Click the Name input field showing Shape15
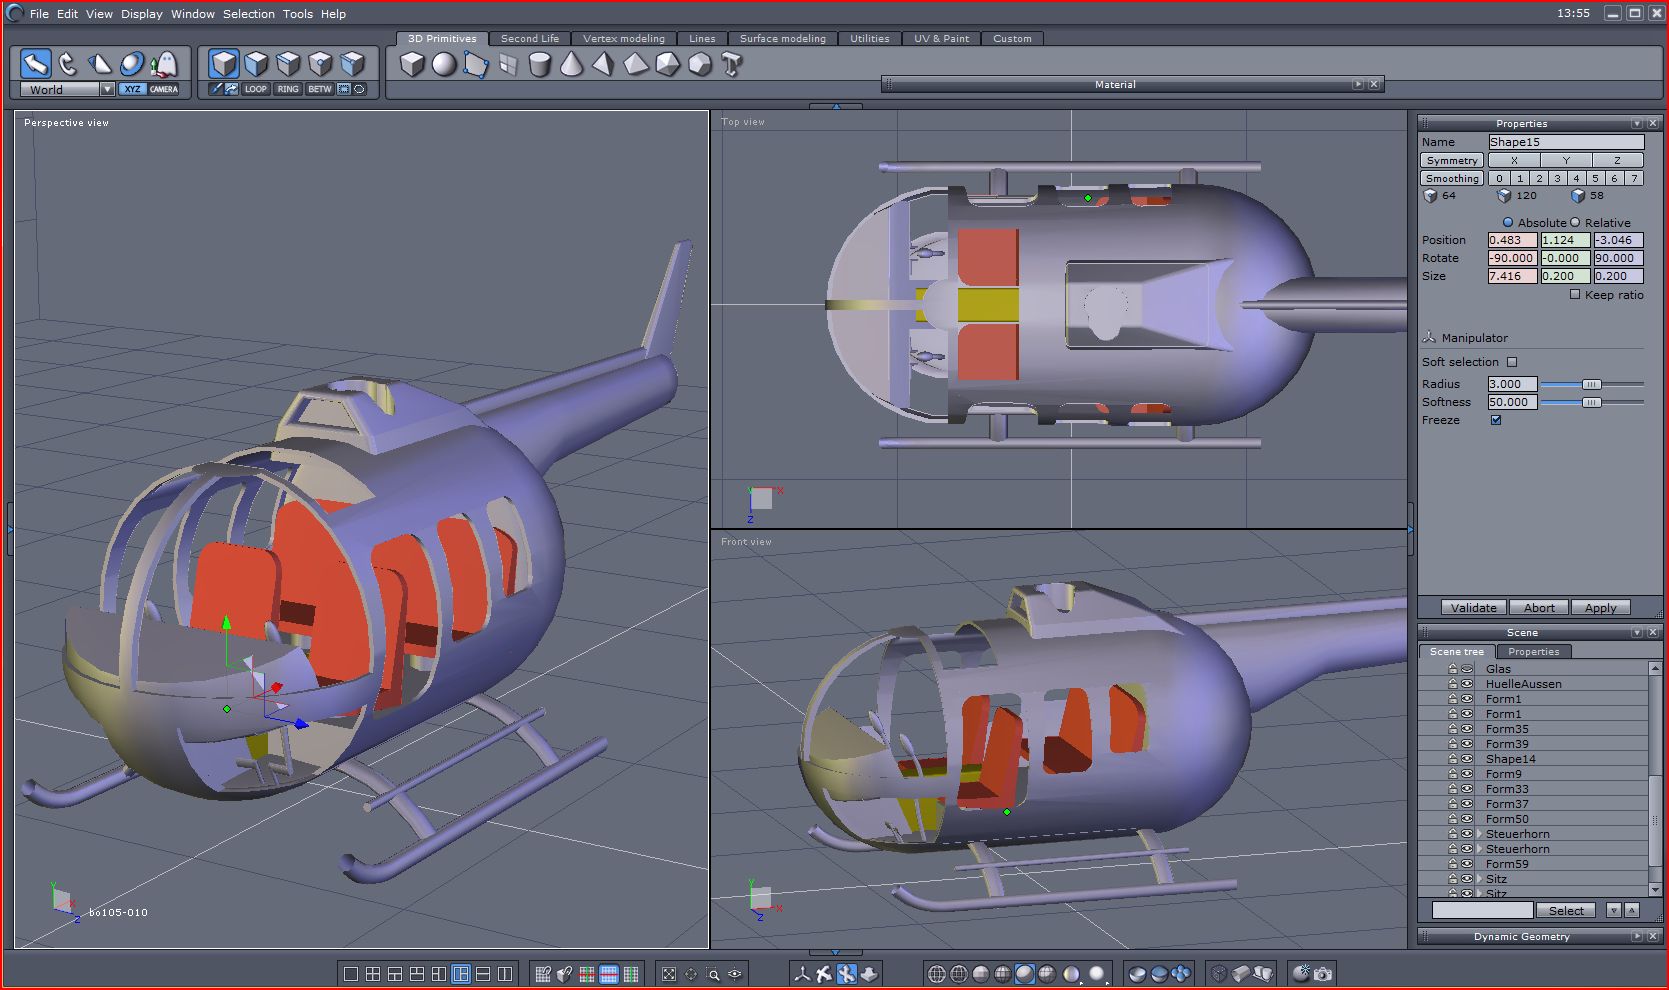Viewport: 1669px width, 990px height. pyautogui.click(x=1565, y=142)
